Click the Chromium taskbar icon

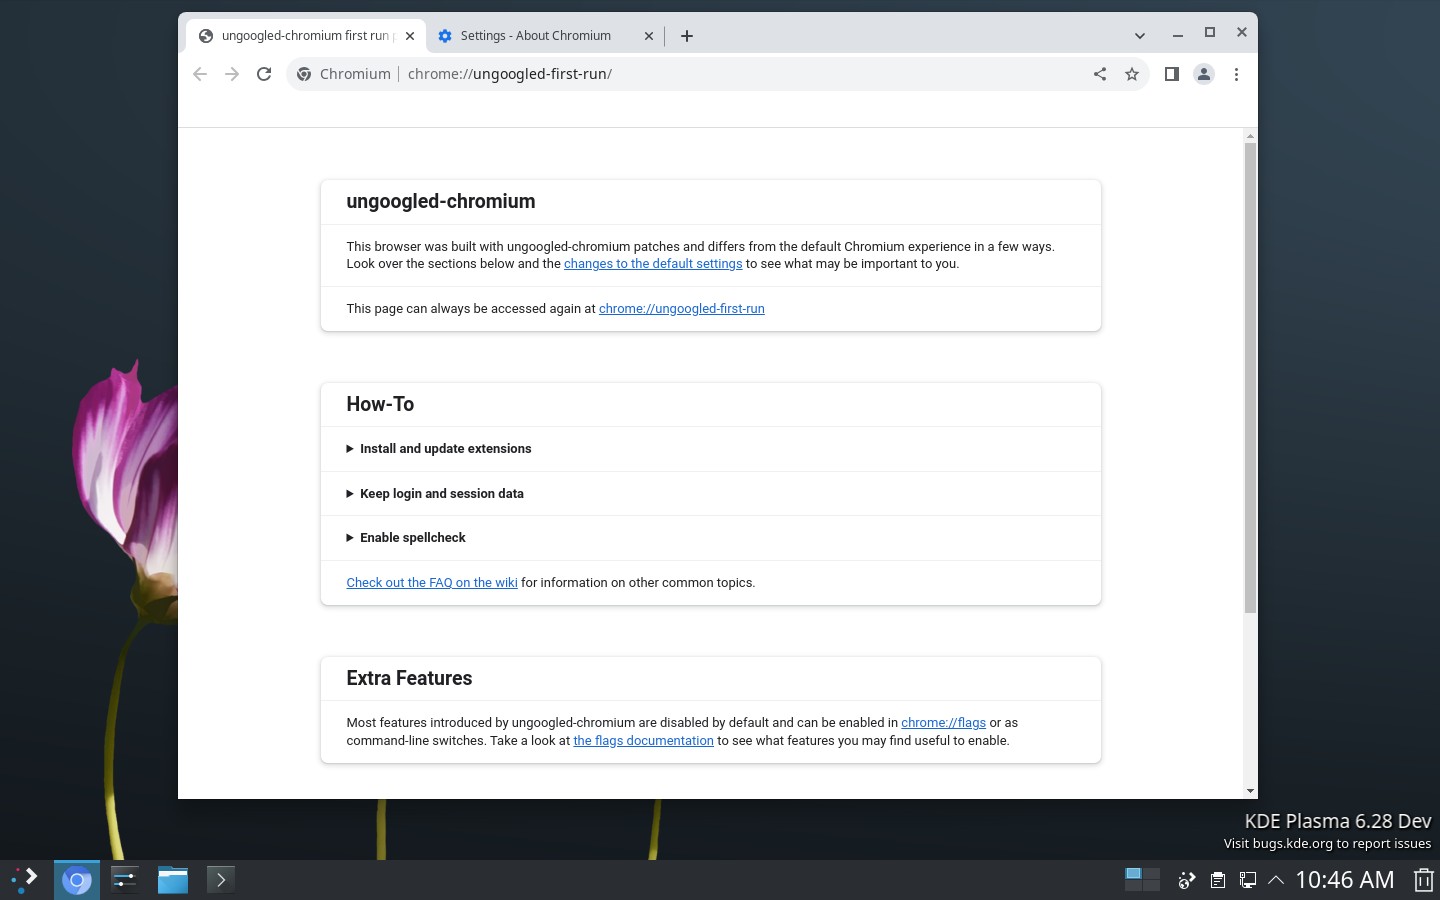coord(77,880)
